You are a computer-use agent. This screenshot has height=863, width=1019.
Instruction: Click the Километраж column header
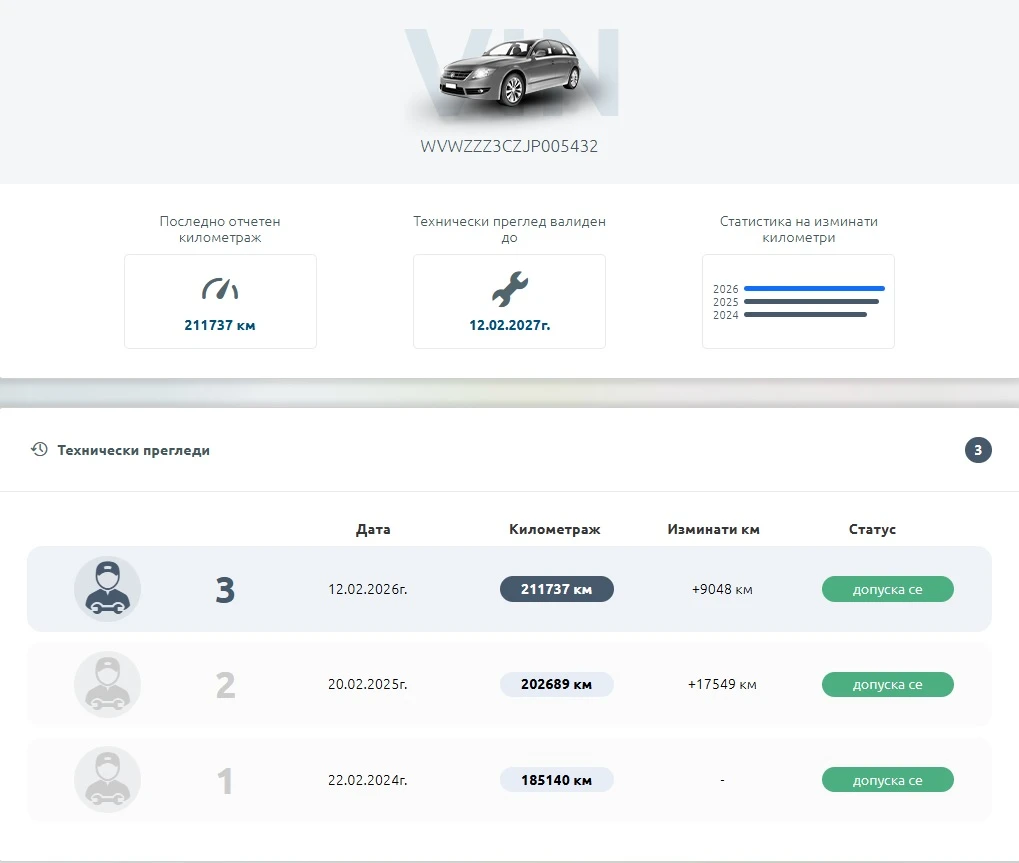pos(554,529)
